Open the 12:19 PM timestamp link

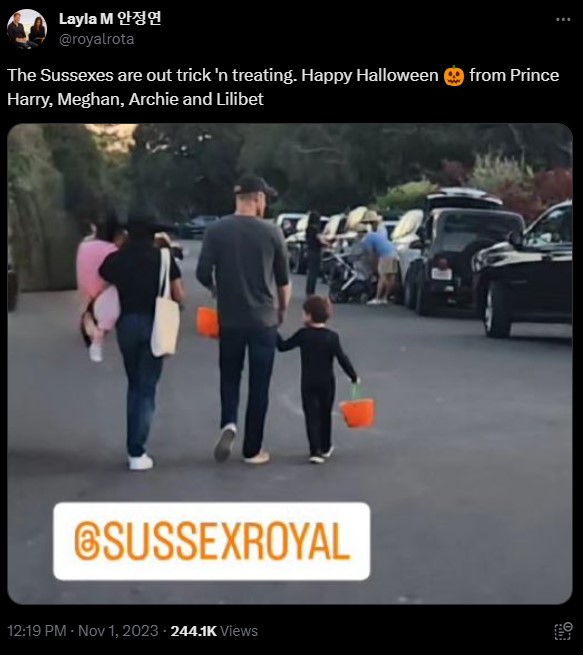[37, 631]
